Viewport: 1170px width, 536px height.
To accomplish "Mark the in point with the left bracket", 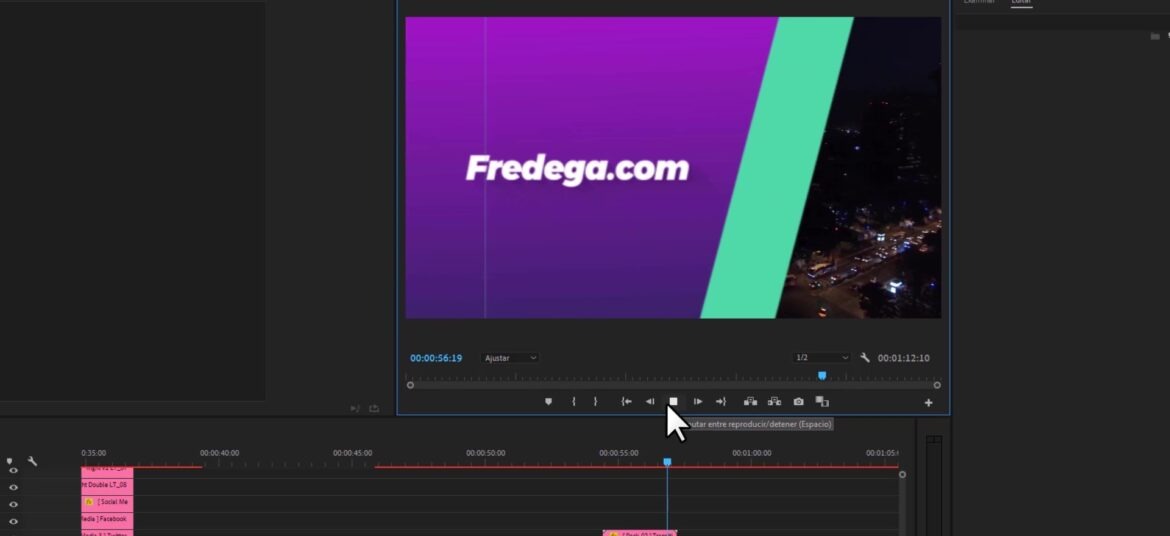I will pos(573,402).
